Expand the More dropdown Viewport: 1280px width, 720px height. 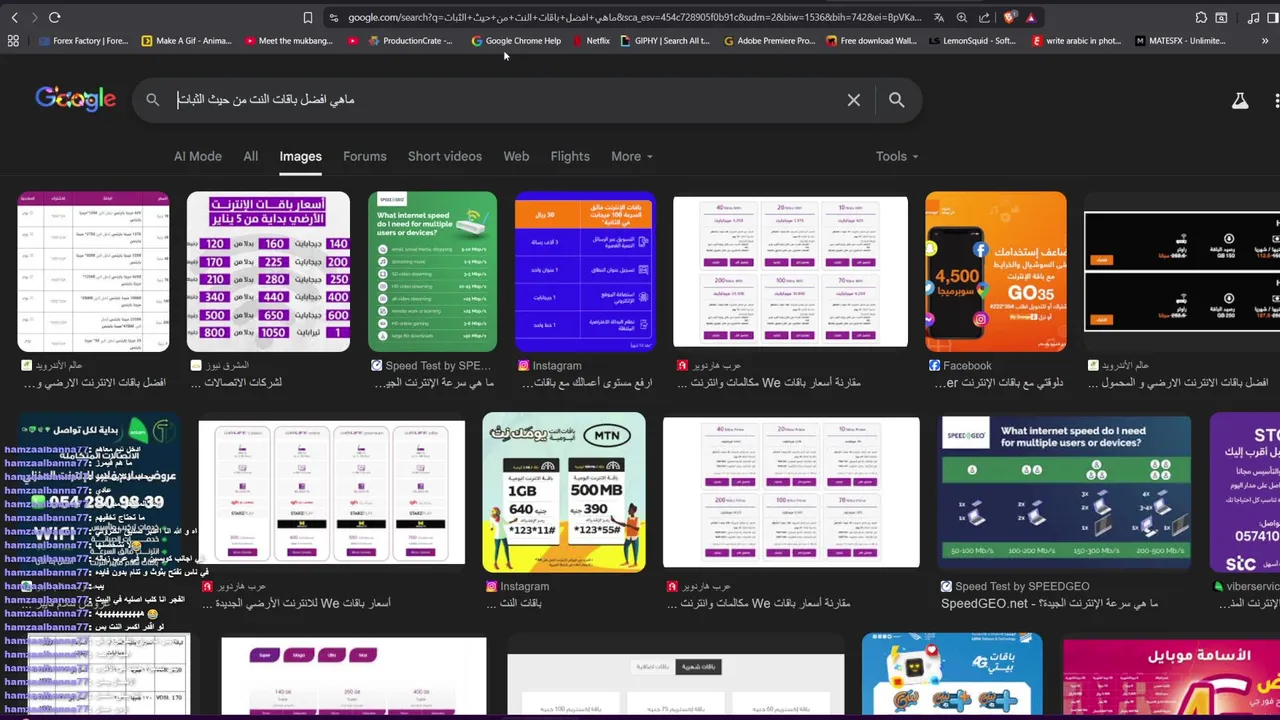click(631, 156)
